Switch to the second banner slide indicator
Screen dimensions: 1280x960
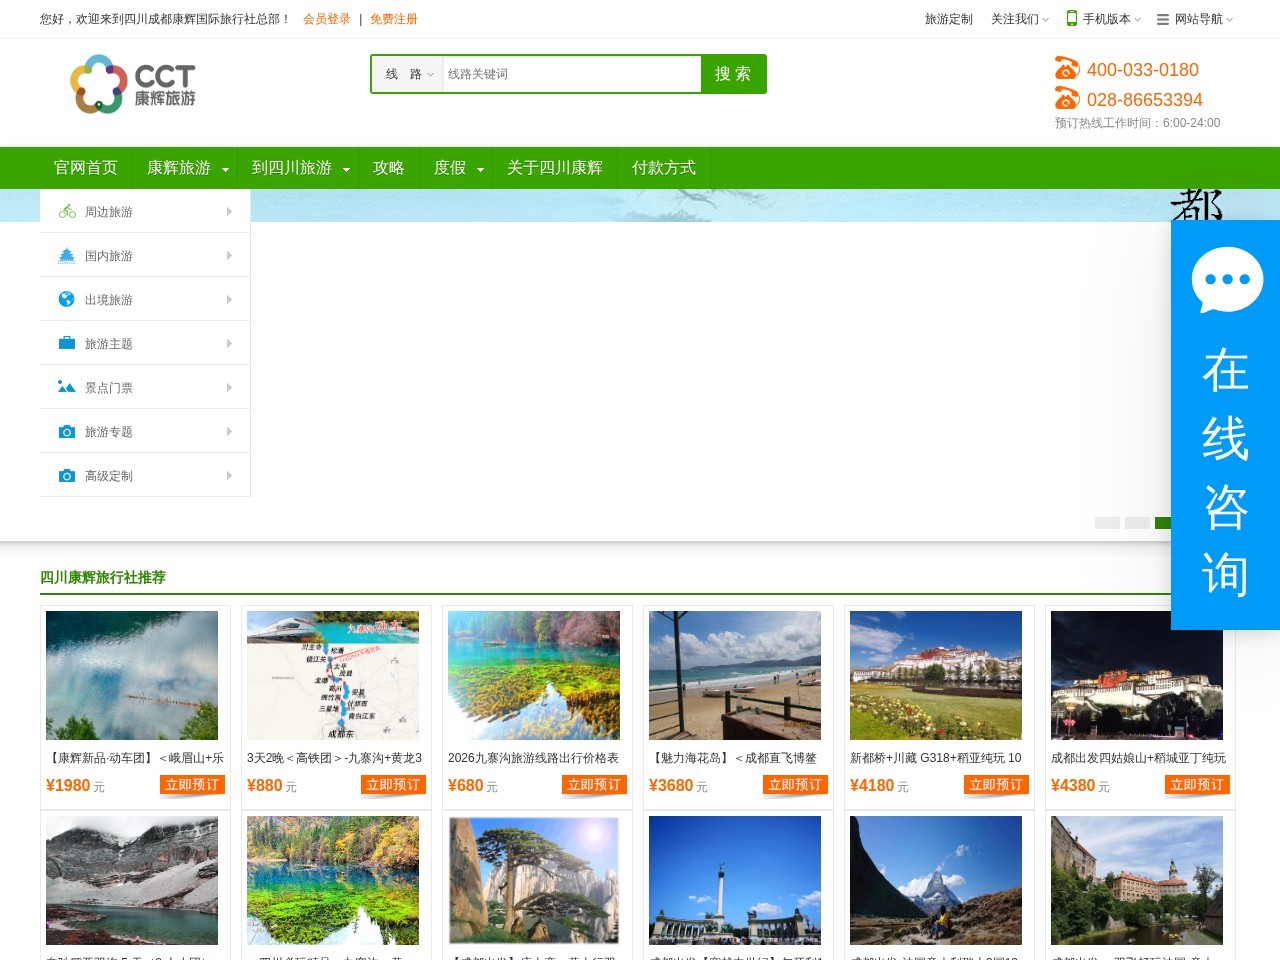click(1137, 523)
